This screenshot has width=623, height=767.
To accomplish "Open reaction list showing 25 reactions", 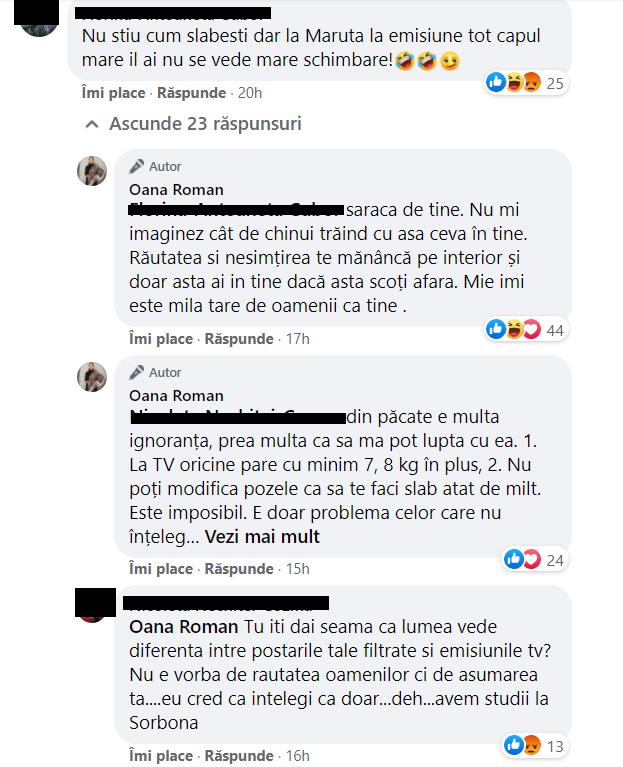I will coord(526,83).
